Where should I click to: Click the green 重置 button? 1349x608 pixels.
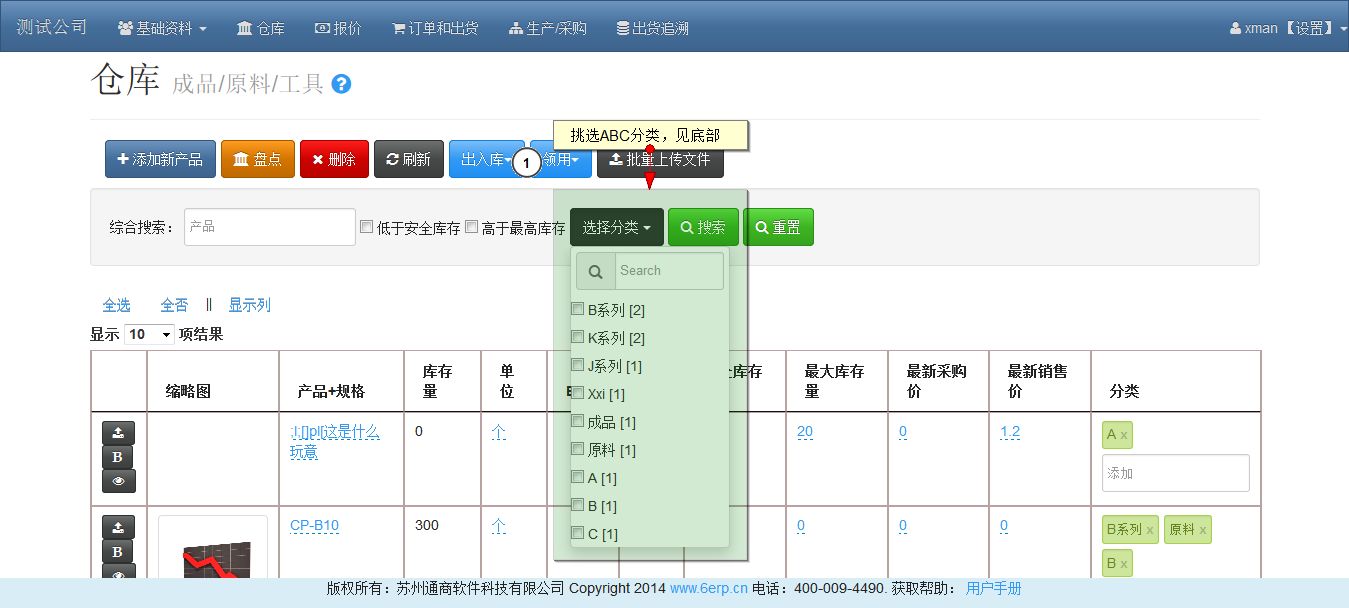click(778, 227)
